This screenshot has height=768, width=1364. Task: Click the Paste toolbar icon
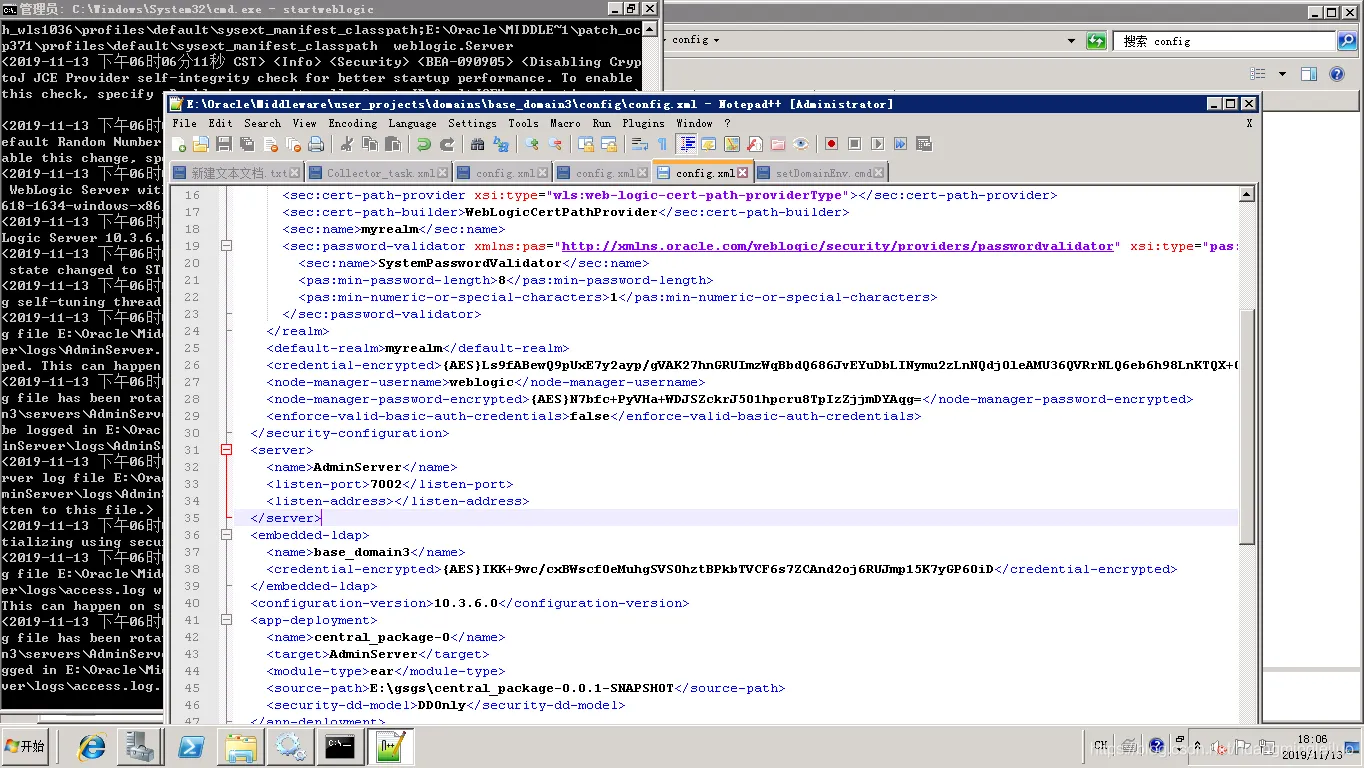tap(393, 144)
